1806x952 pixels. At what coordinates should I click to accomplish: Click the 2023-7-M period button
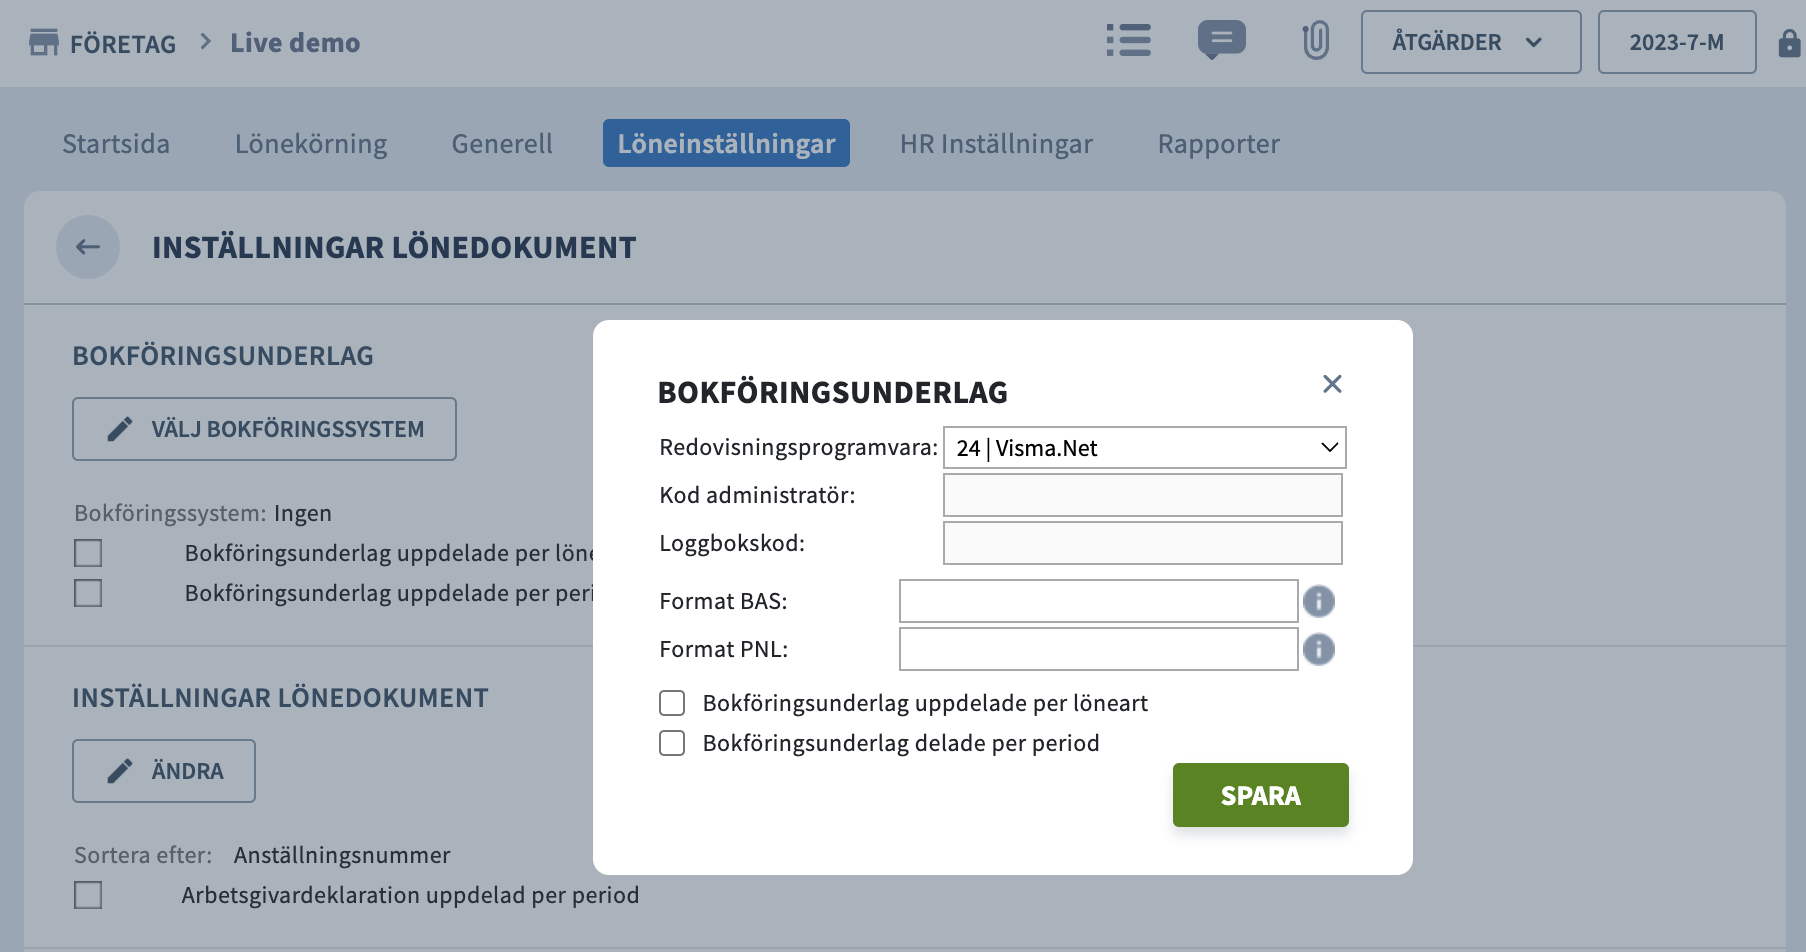pos(1677,42)
